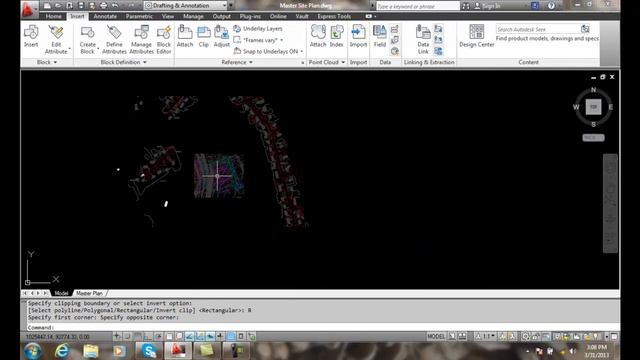Toggle Infer Constraints in status bar

[x=117, y=336]
